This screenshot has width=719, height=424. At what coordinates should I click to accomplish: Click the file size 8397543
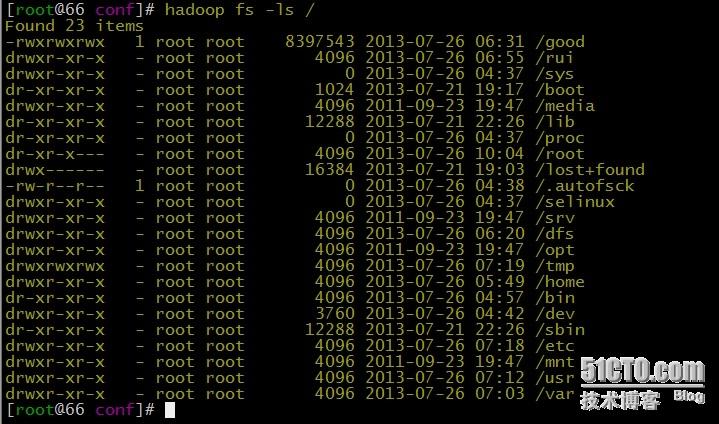click(320, 42)
